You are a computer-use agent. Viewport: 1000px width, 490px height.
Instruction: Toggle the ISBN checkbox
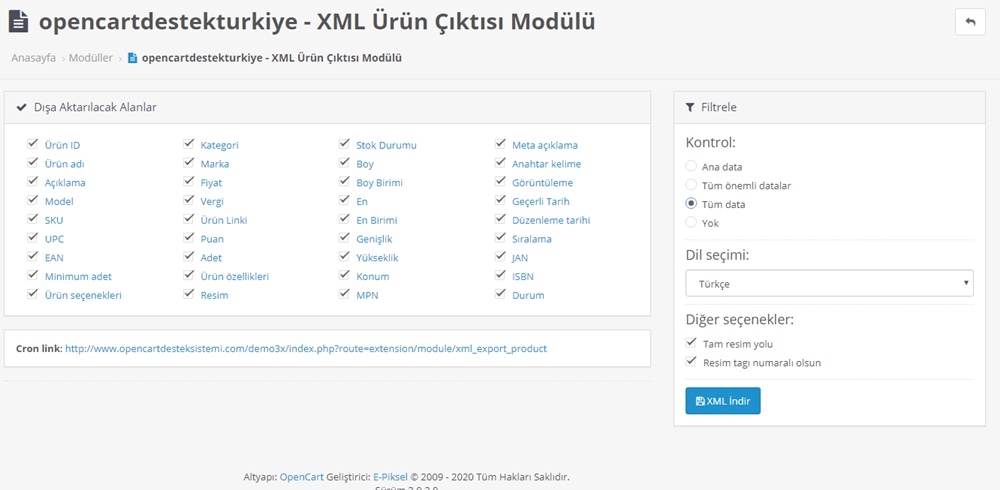501,275
